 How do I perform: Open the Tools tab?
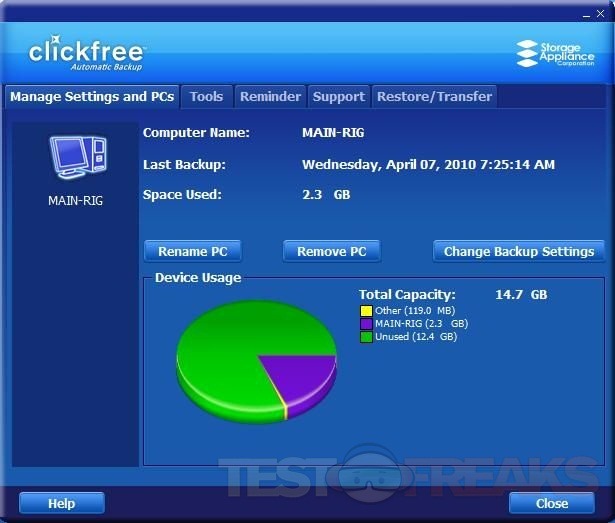(207, 97)
